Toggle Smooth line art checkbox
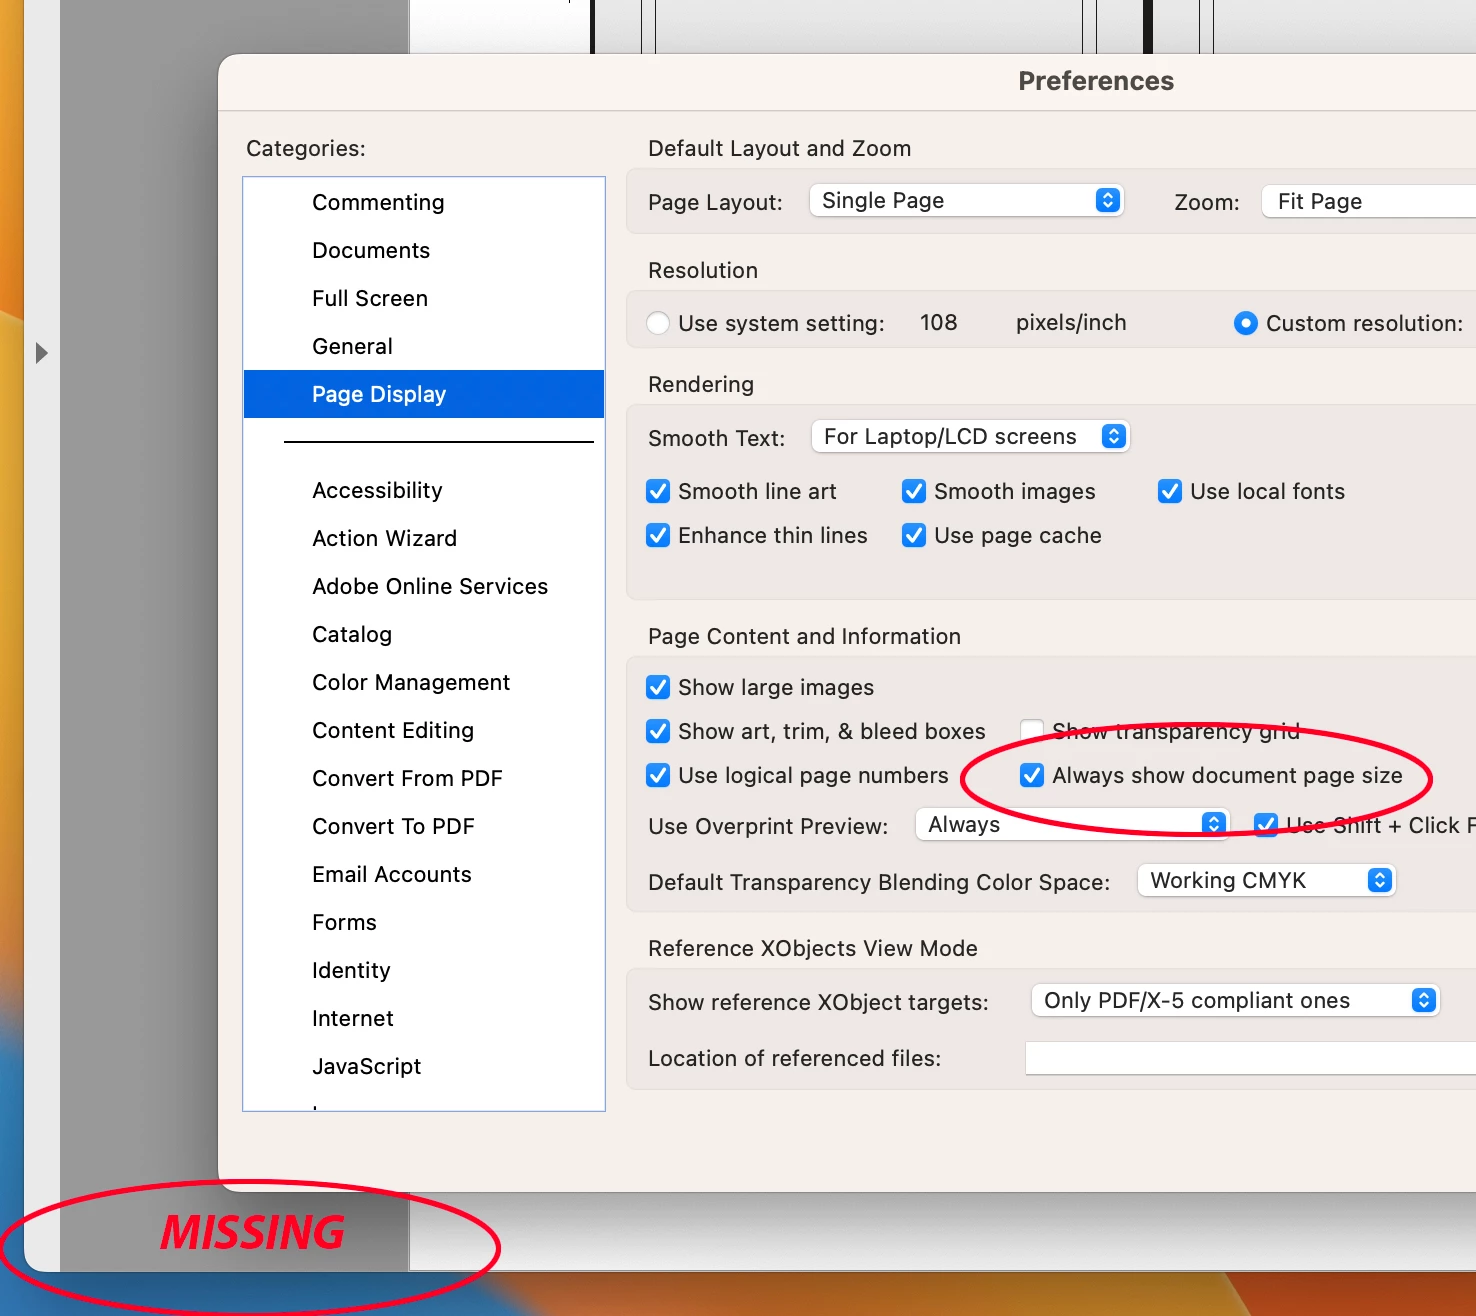Screen dimensions: 1476x1316 658,491
